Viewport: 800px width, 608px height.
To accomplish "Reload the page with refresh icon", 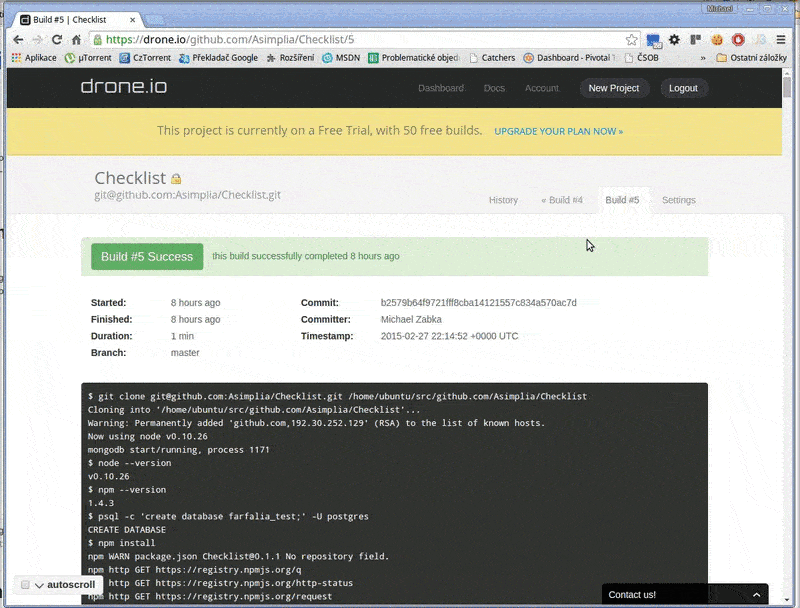I will (x=57, y=40).
